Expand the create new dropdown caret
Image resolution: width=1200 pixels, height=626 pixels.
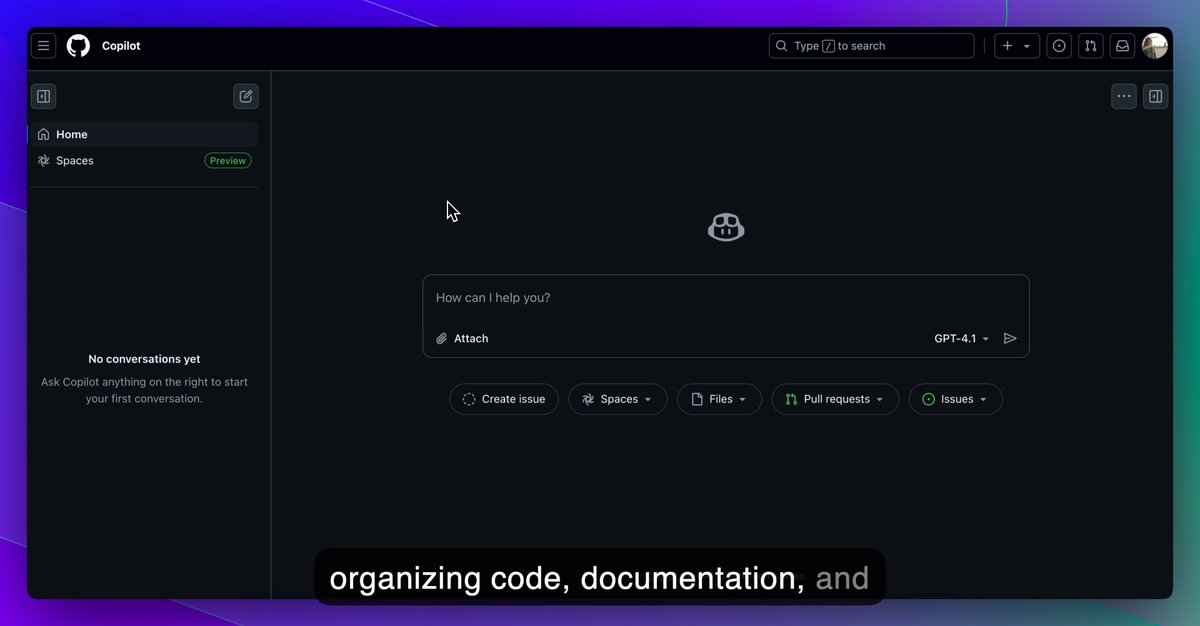1027,46
